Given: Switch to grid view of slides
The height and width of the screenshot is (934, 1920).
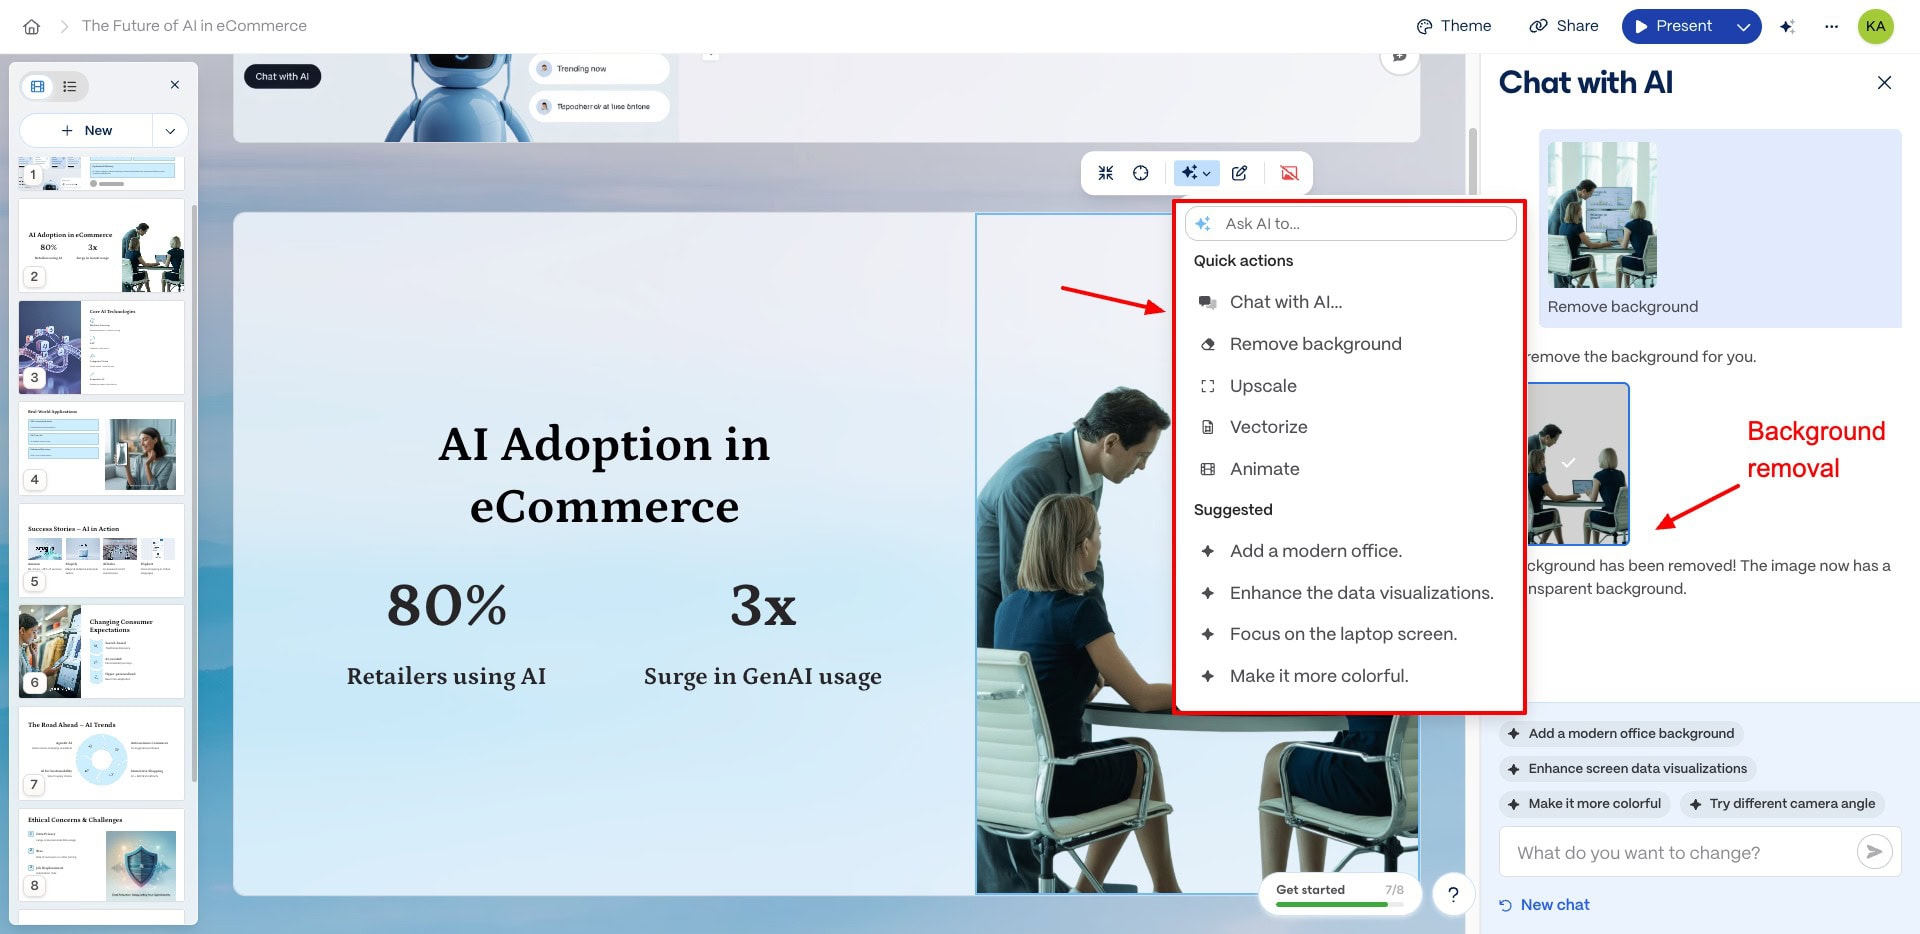Looking at the screenshot, I should (38, 87).
